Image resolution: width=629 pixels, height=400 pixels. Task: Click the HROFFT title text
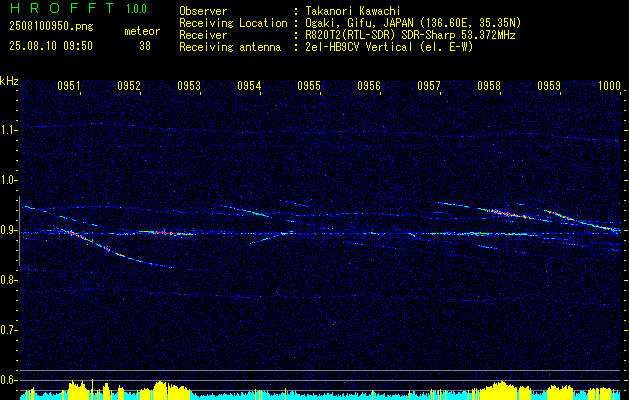pyautogui.click(x=63, y=8)
